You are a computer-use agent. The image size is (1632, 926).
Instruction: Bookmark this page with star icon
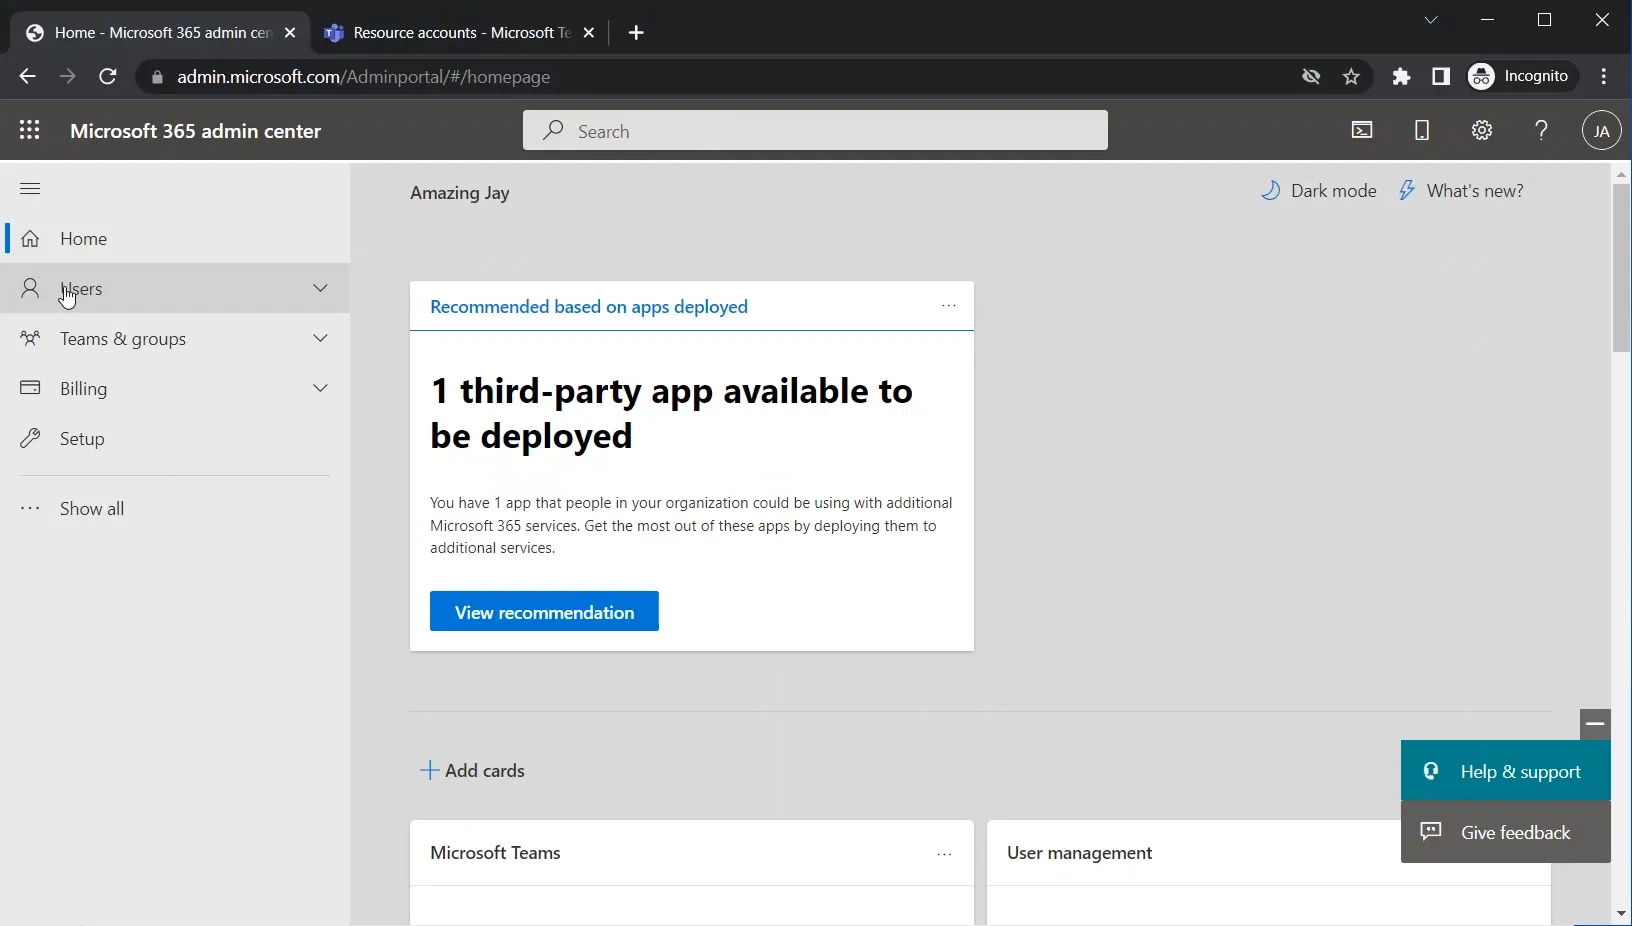click(1352, 77)
